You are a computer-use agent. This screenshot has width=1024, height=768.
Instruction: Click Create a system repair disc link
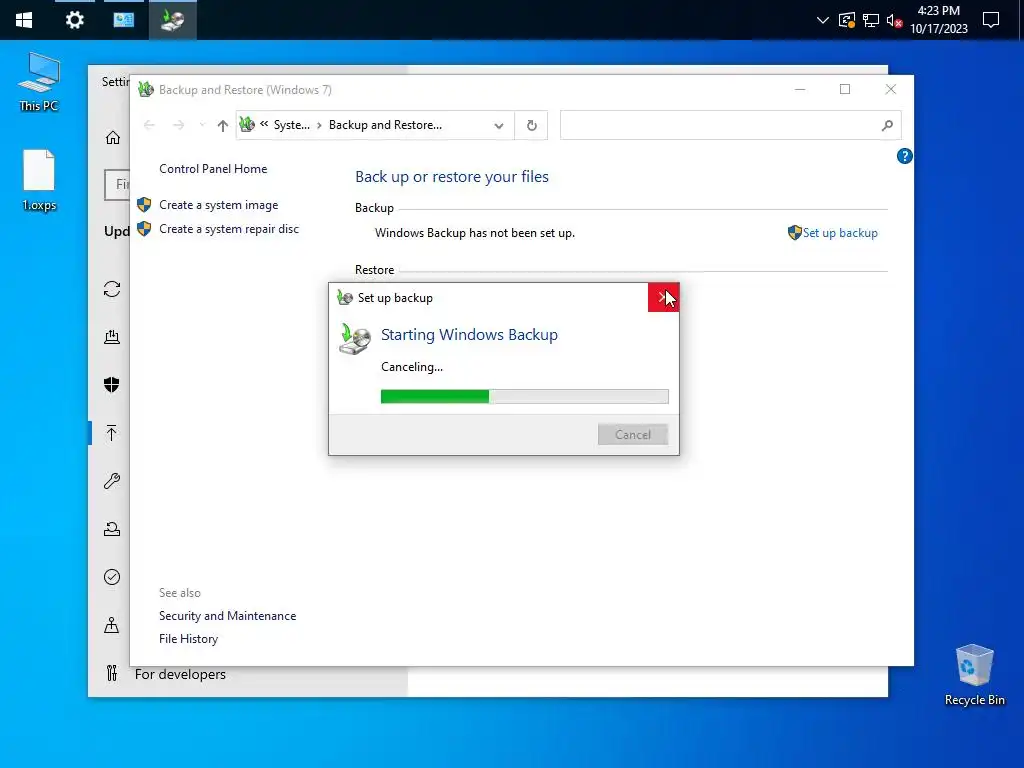click(x=229, y=229)
